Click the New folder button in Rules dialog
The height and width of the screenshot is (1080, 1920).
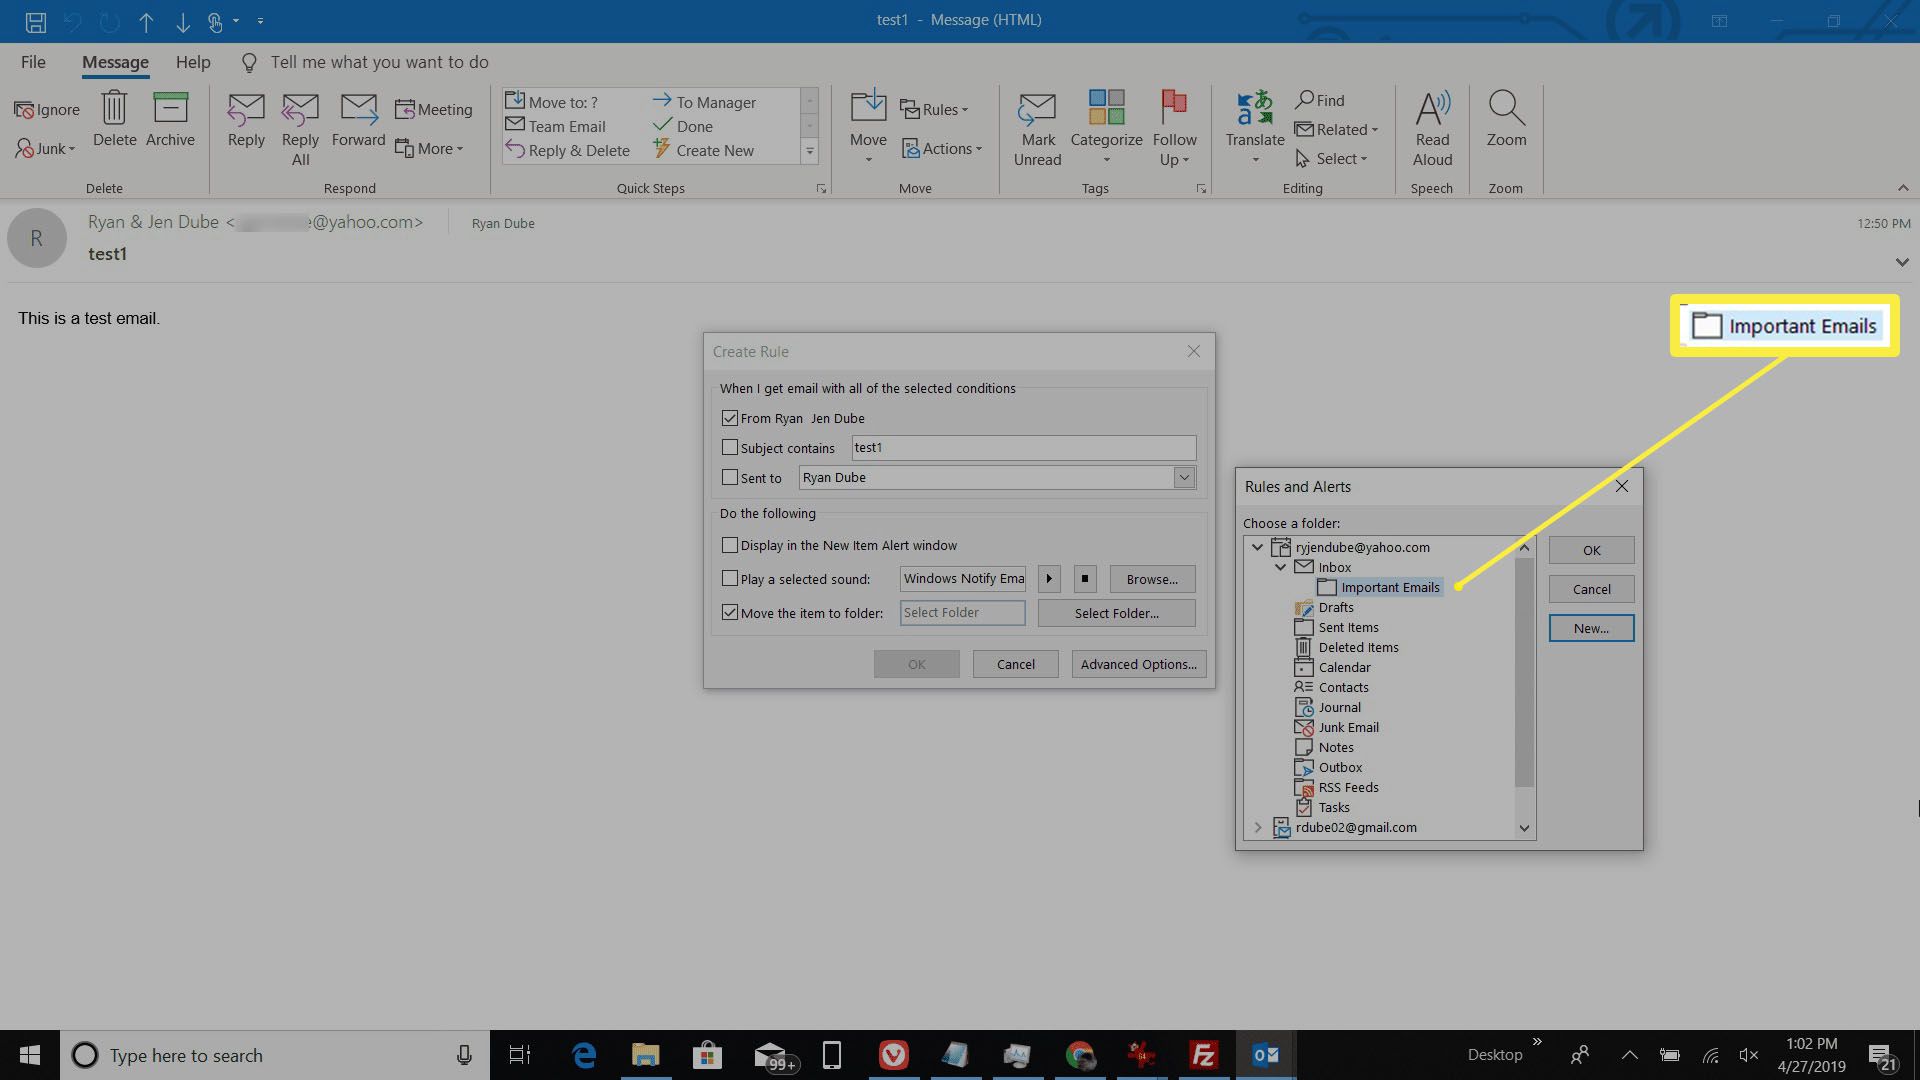click(x=1590, y=628)
